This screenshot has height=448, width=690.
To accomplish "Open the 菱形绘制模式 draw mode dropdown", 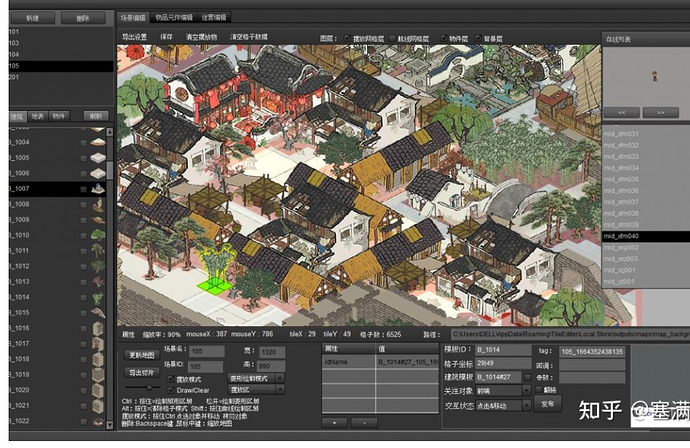I will 256,378.
